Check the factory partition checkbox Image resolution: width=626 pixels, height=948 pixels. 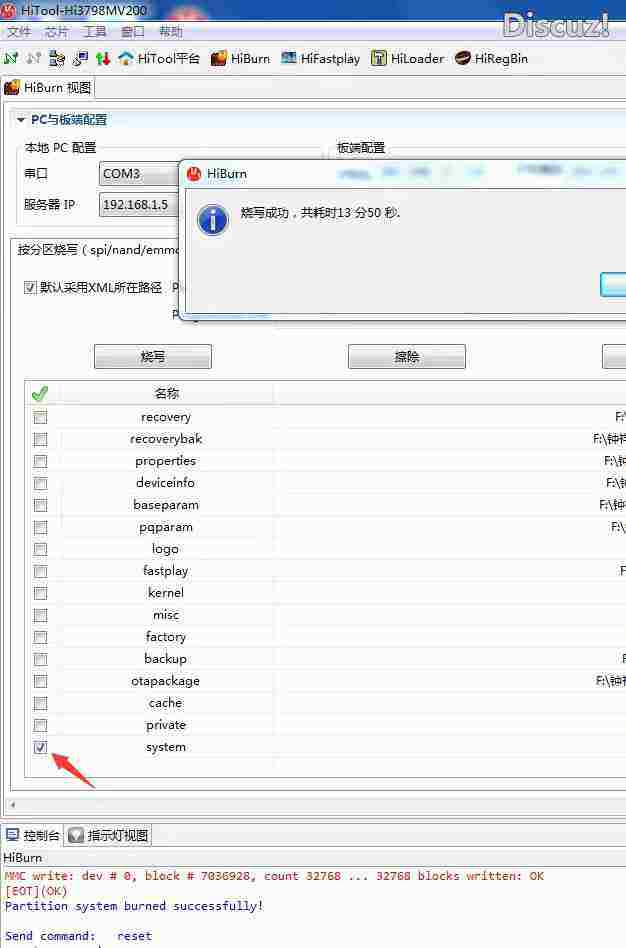click(x=41, y=637)
